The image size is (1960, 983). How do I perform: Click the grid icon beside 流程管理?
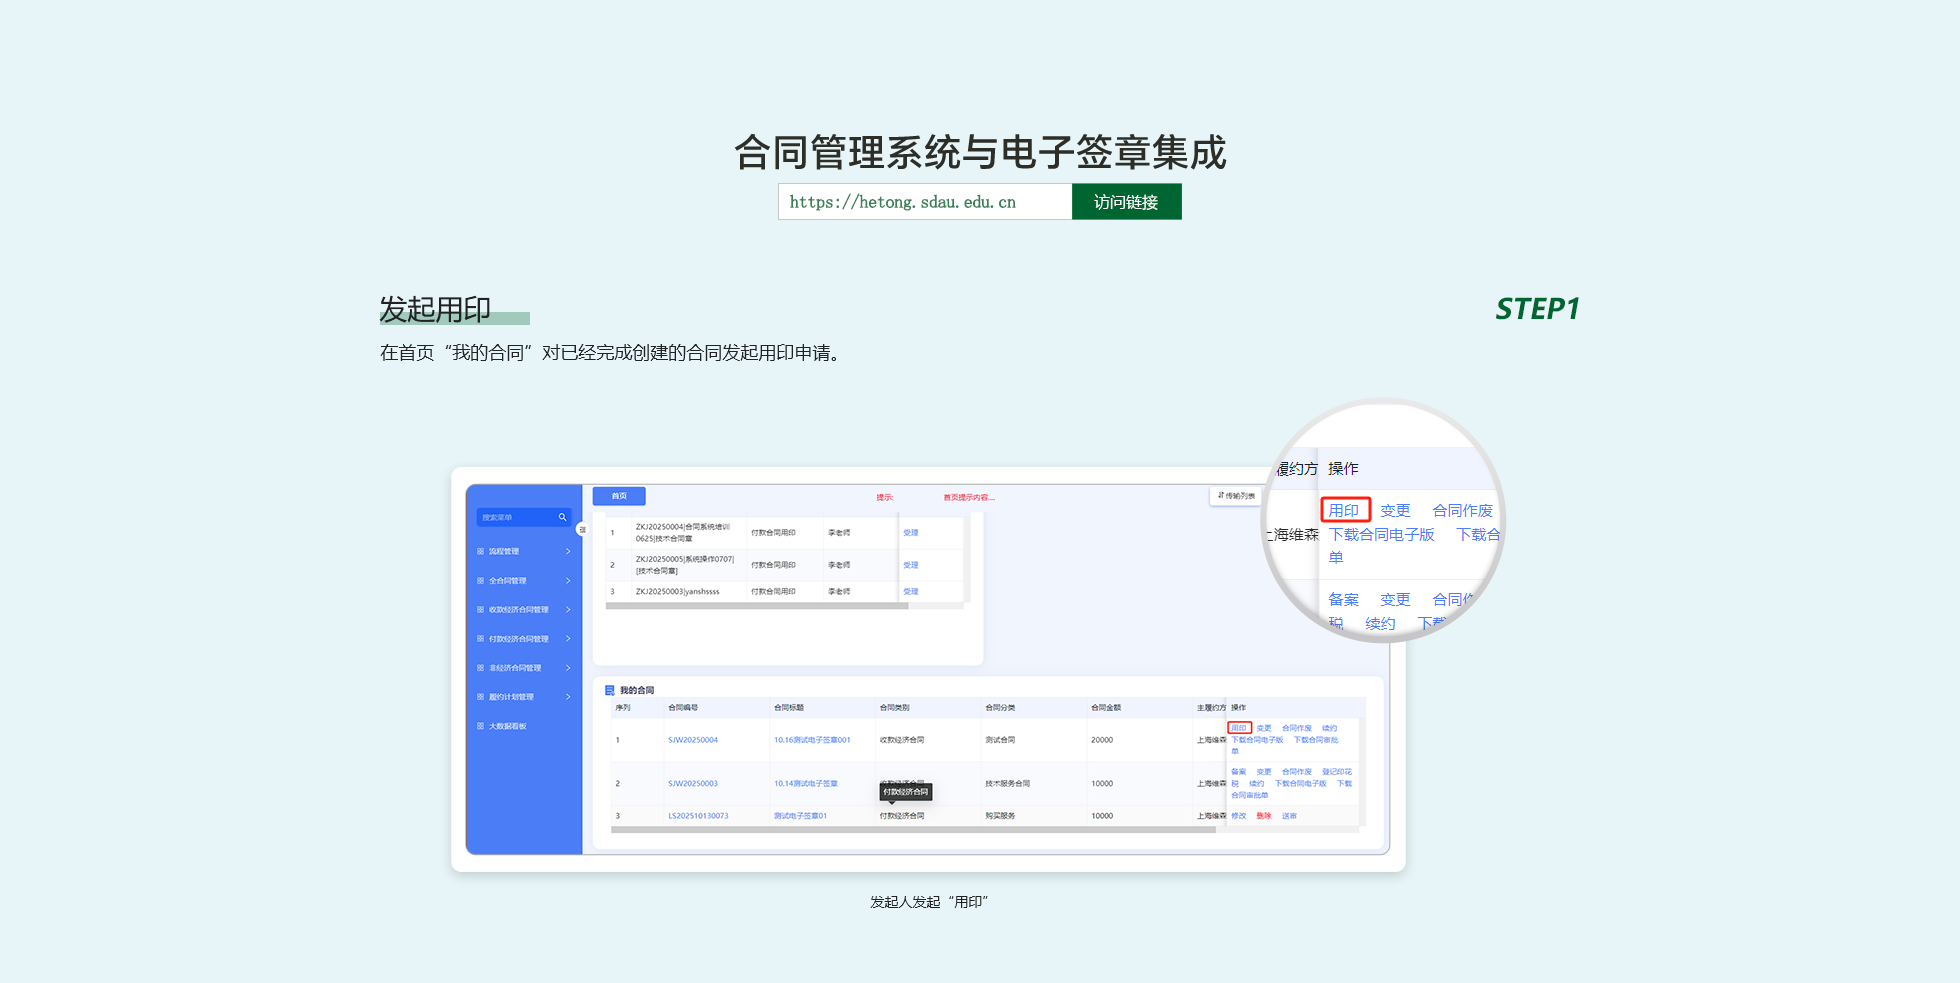(480, 552)
